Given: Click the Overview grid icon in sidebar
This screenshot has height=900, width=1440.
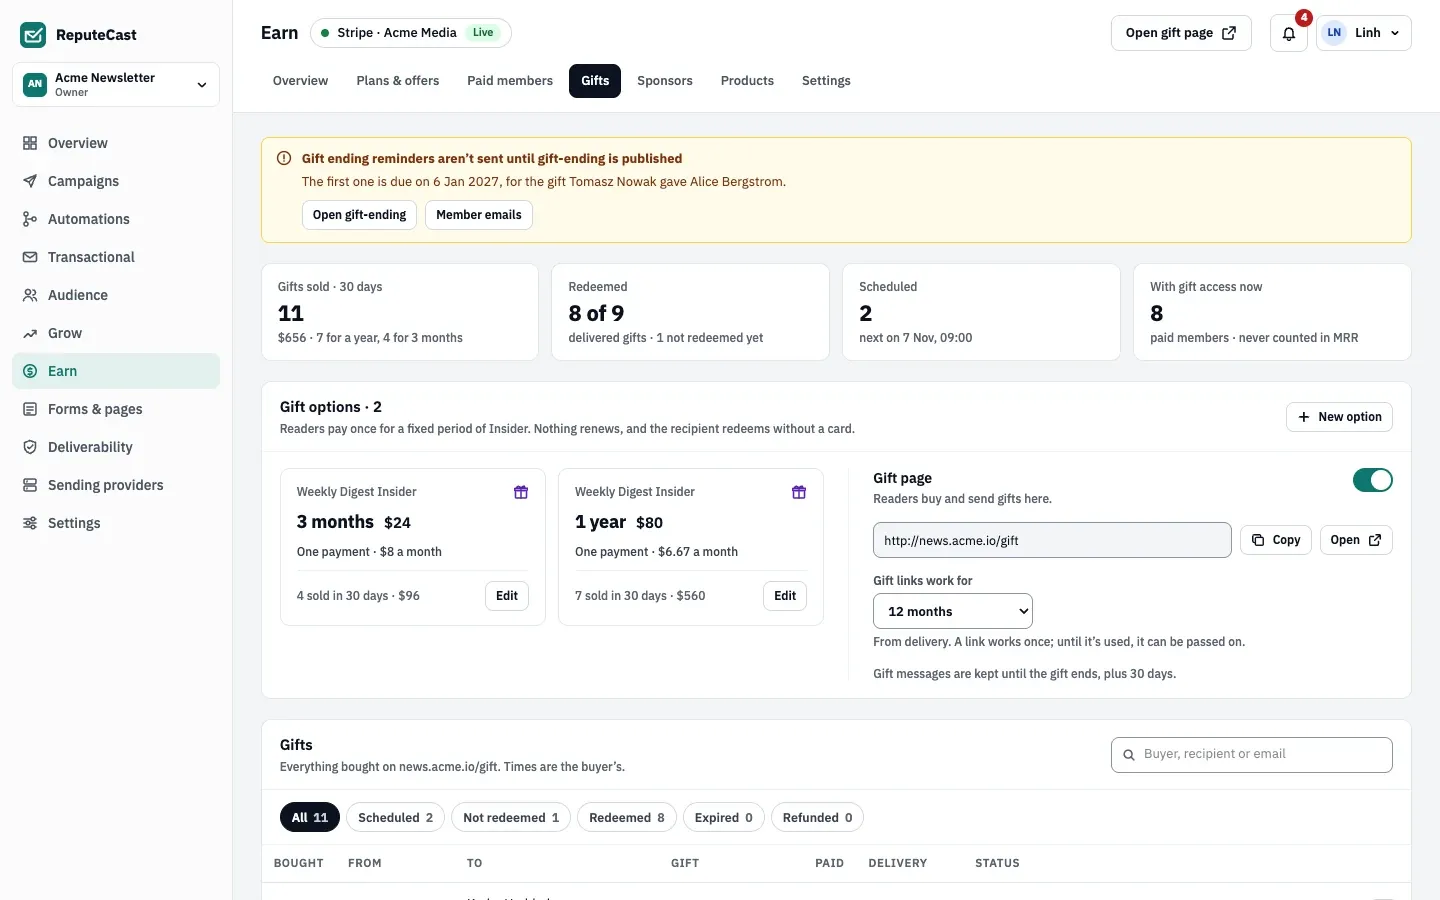Looking at the screenshot, I should click(30, 143).
